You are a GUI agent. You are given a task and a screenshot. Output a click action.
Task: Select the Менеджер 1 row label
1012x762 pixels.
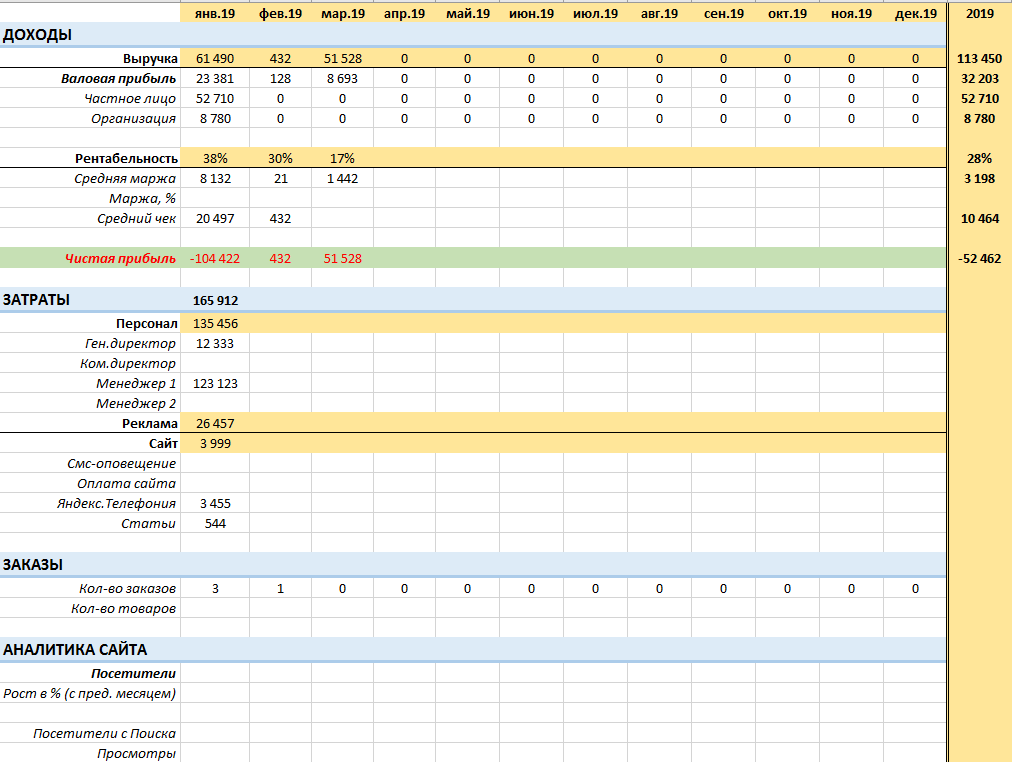tap(136, 384)
